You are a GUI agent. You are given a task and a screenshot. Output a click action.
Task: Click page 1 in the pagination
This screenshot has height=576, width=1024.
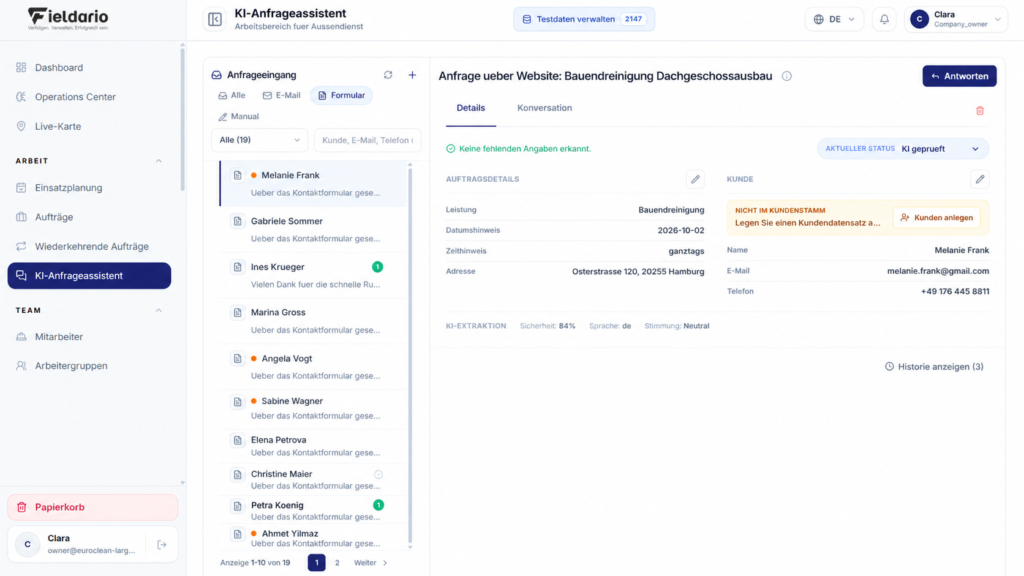(x=317, y=563)
